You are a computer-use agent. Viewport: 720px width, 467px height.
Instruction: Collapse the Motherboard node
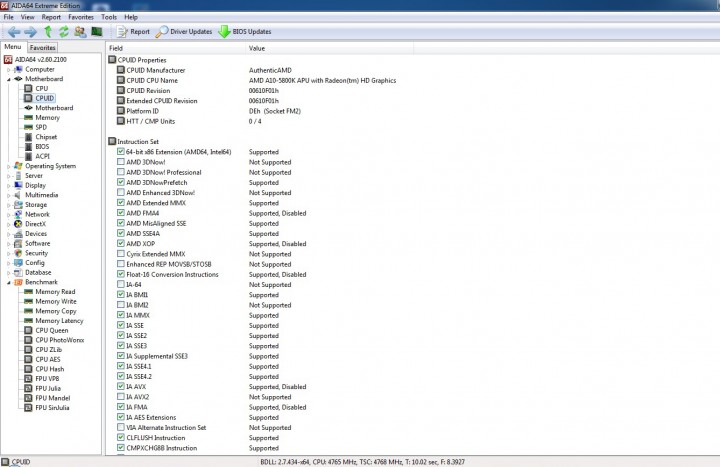tap(8, 79)
